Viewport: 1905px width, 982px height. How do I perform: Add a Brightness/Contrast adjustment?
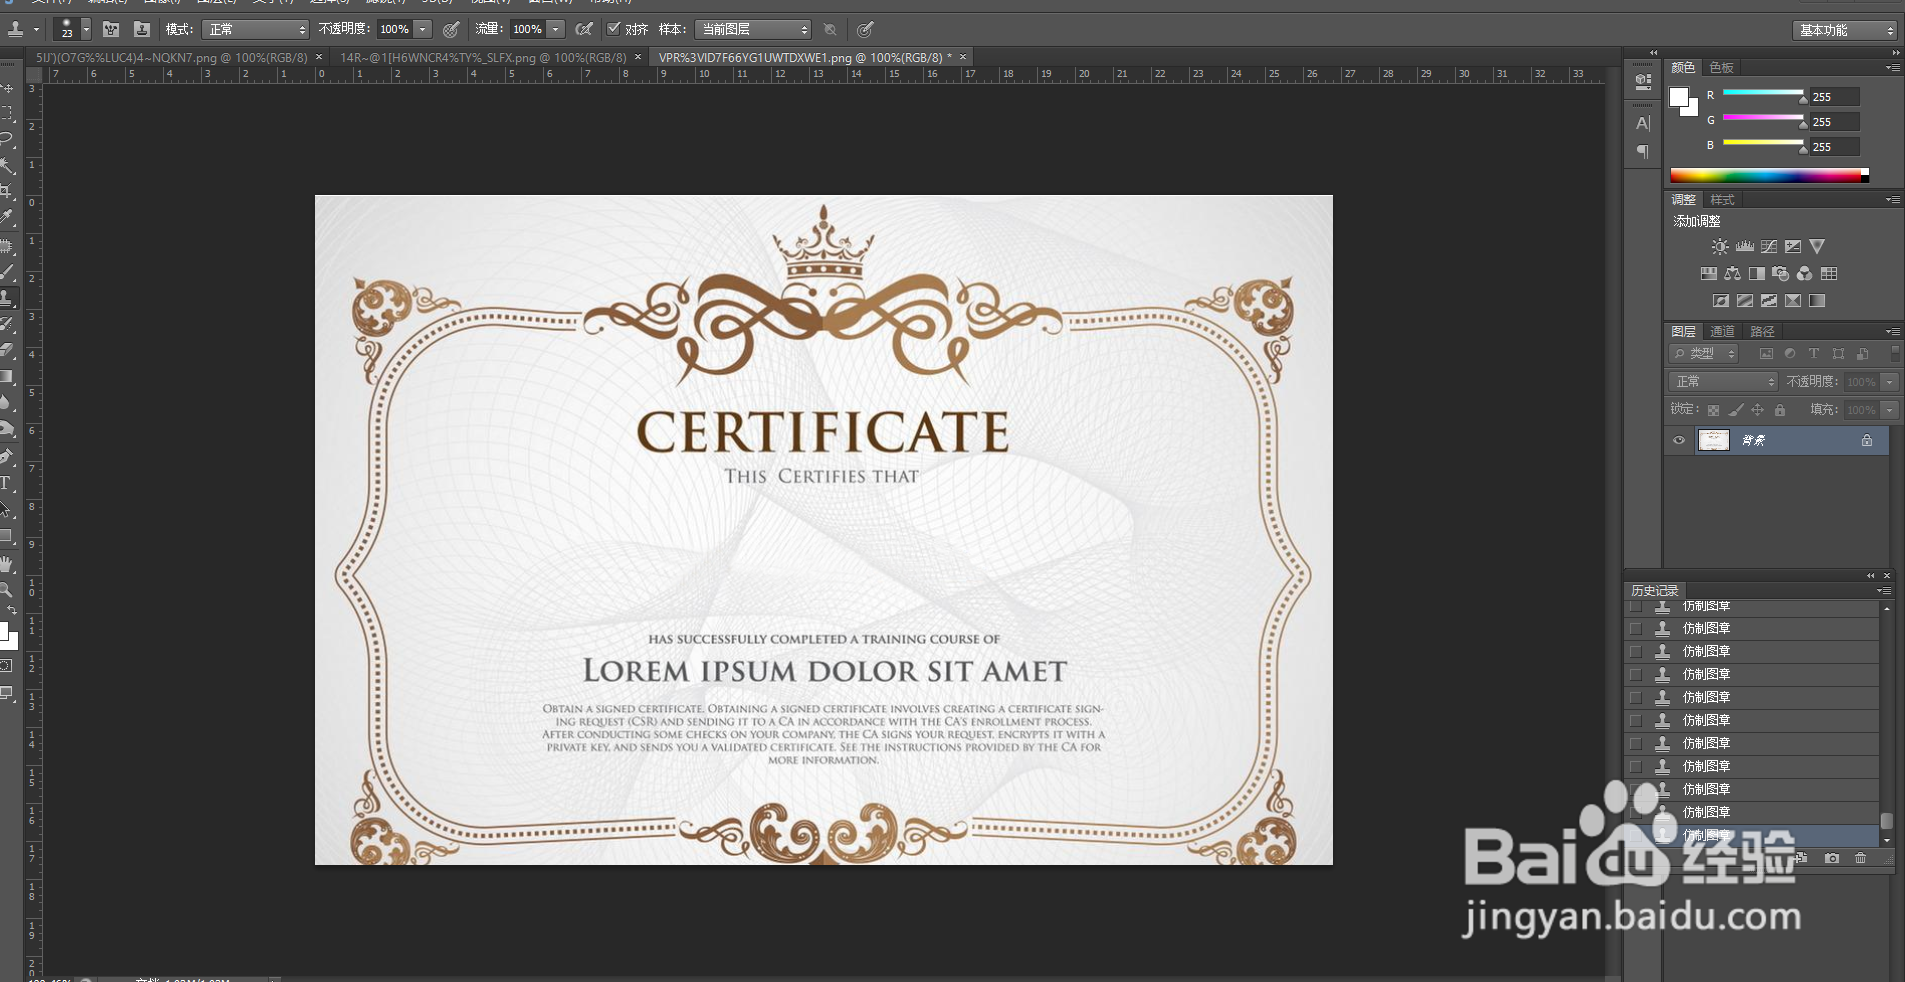pos(1720,246)
